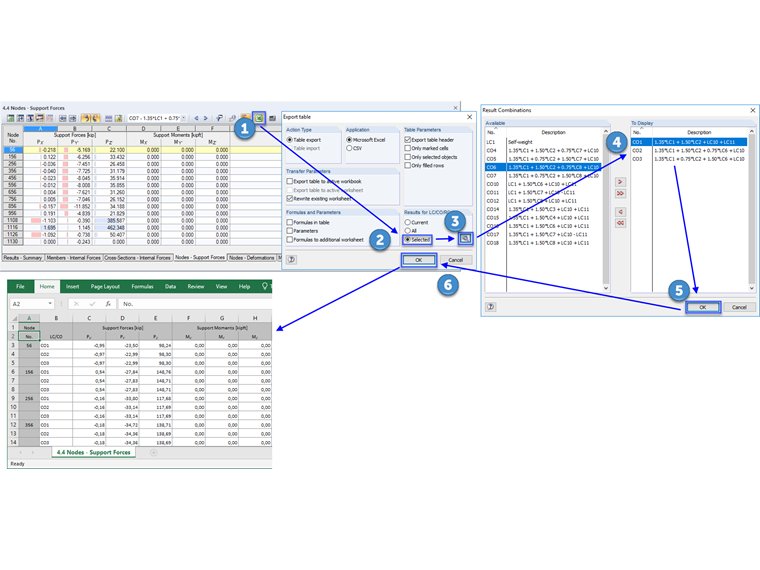Go to next load case with right arrow
The image size is (760, 570).
pyautogui.click(x=206, y=118)
